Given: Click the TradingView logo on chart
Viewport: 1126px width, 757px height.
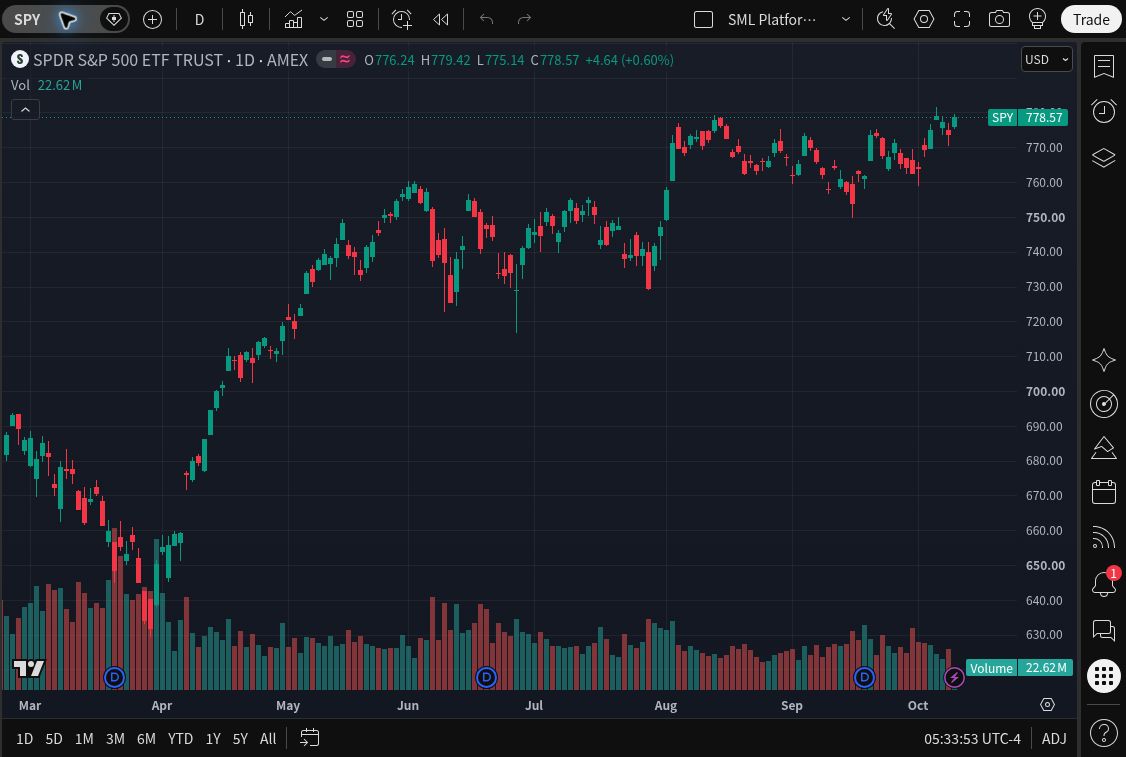Looking at the screenshot, I should tap(29, 669).
